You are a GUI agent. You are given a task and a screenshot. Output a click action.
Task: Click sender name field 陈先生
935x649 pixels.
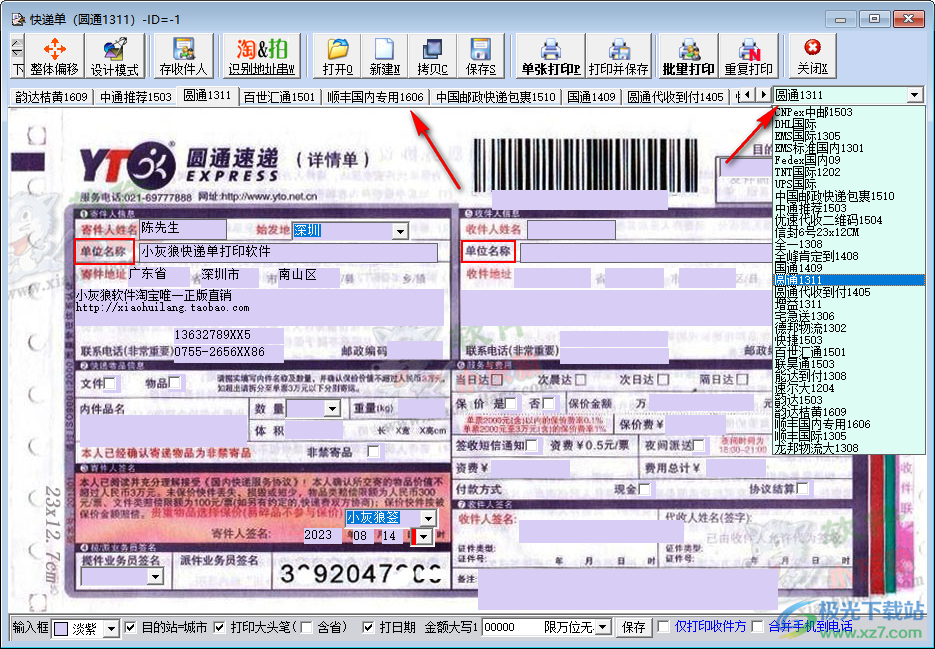pos(182,228)
